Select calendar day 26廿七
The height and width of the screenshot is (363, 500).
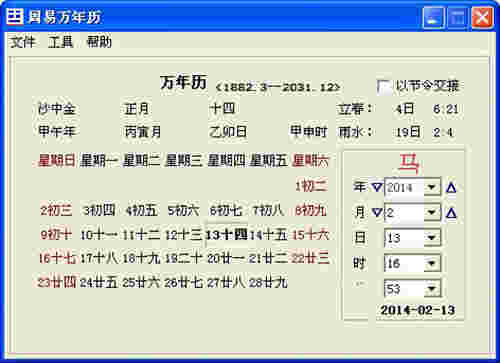coord(183,283)
